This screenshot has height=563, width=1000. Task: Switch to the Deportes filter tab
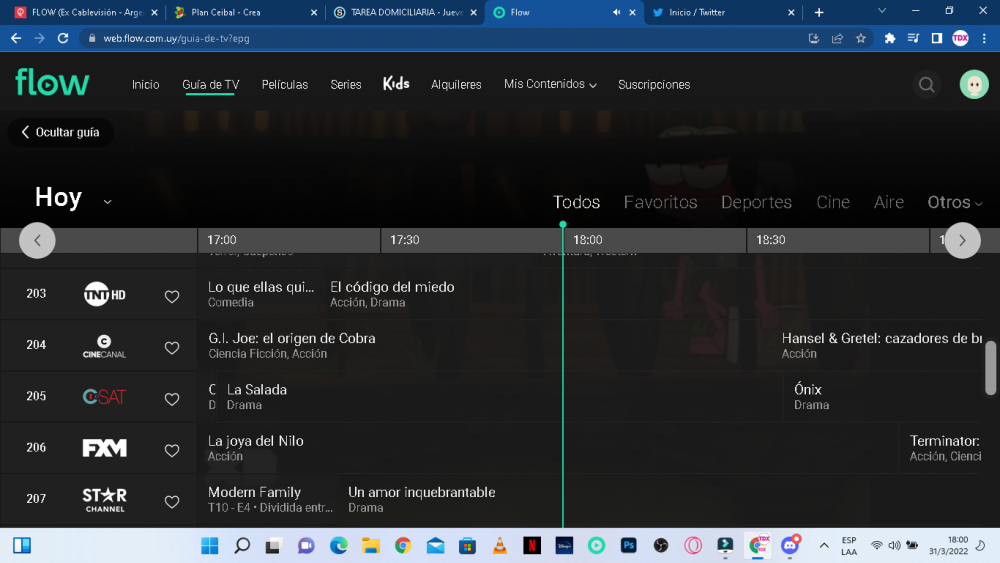click(756, 202)
